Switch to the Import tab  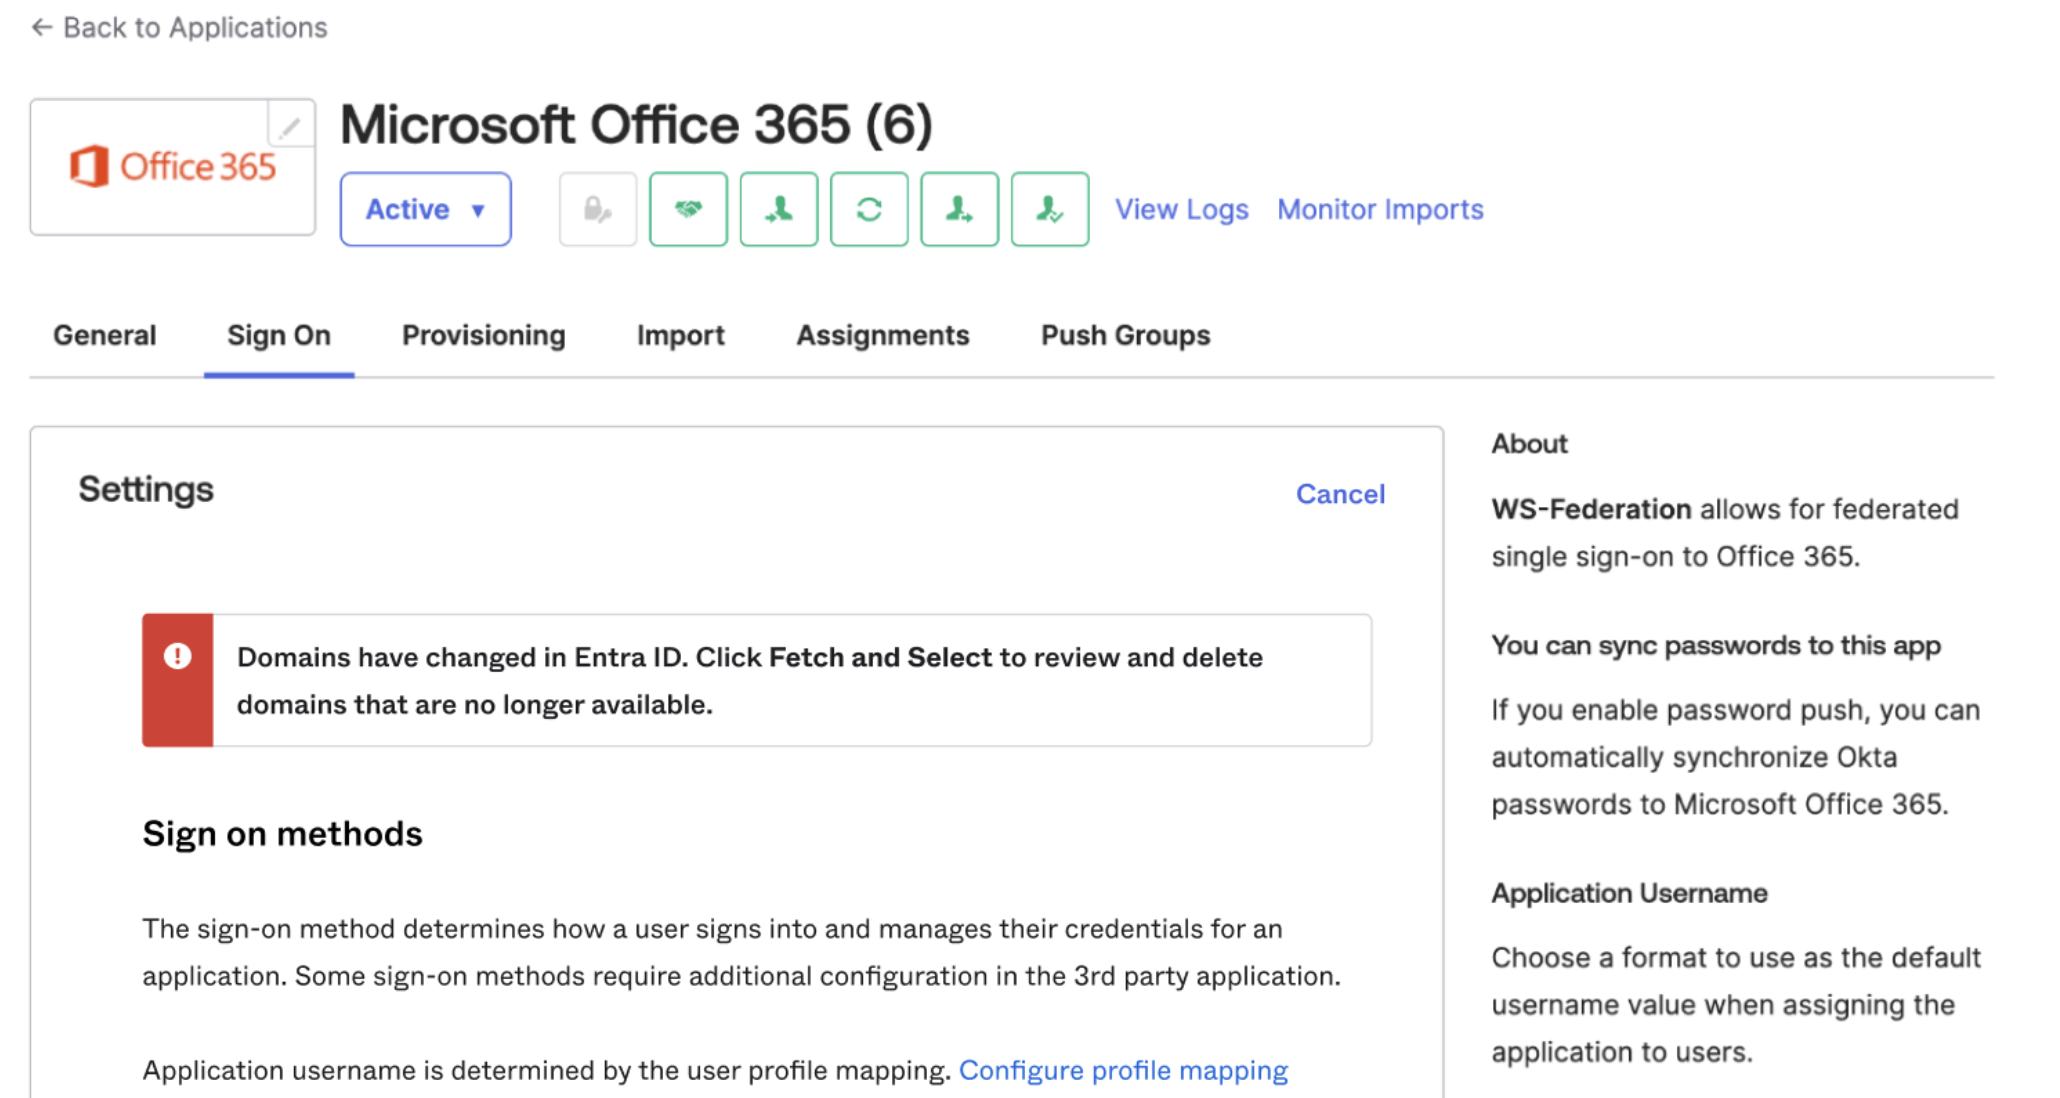[681, 335]
